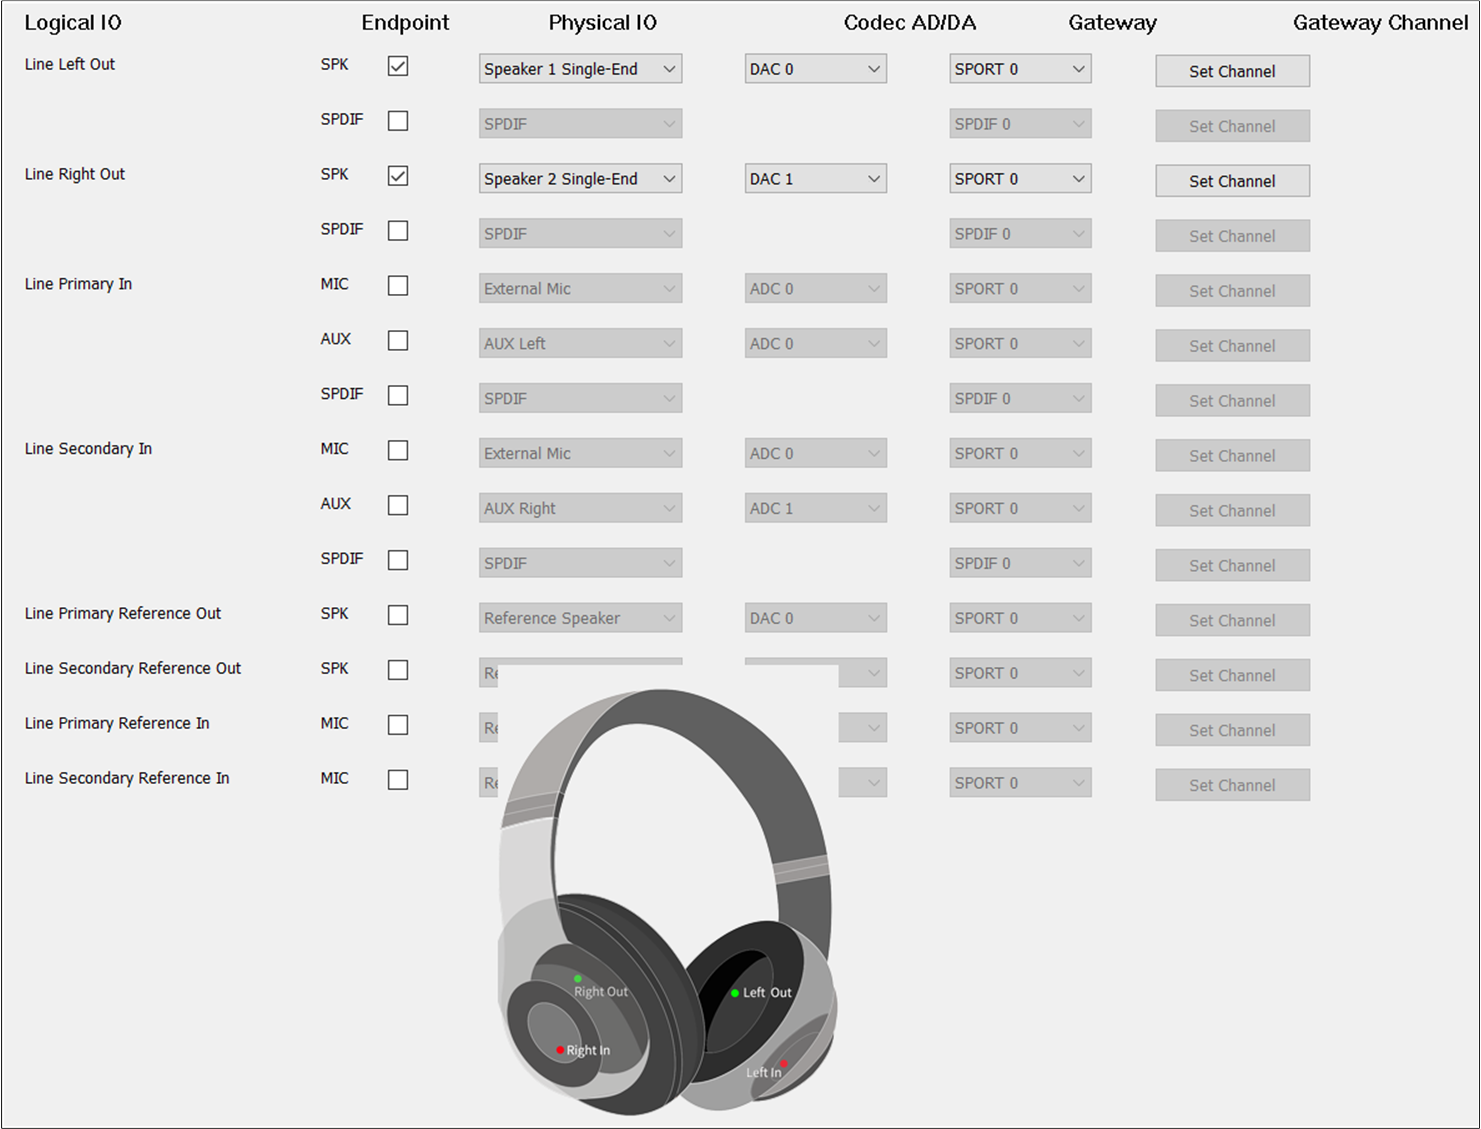Click the Line Right Out label
The image size is (1481, 1129).
click(75, 174)
